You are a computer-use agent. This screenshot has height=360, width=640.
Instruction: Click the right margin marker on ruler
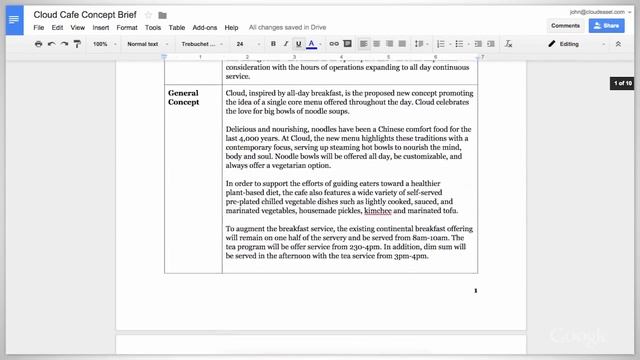478,57
